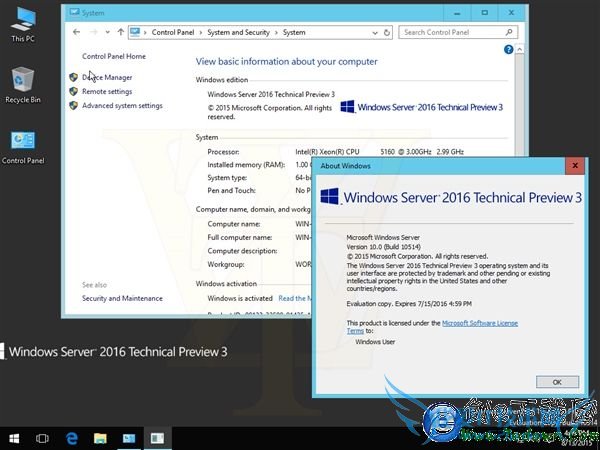Select the Control Panel desktop icon
The image size is (600, 450).
(x=23, y=147)
